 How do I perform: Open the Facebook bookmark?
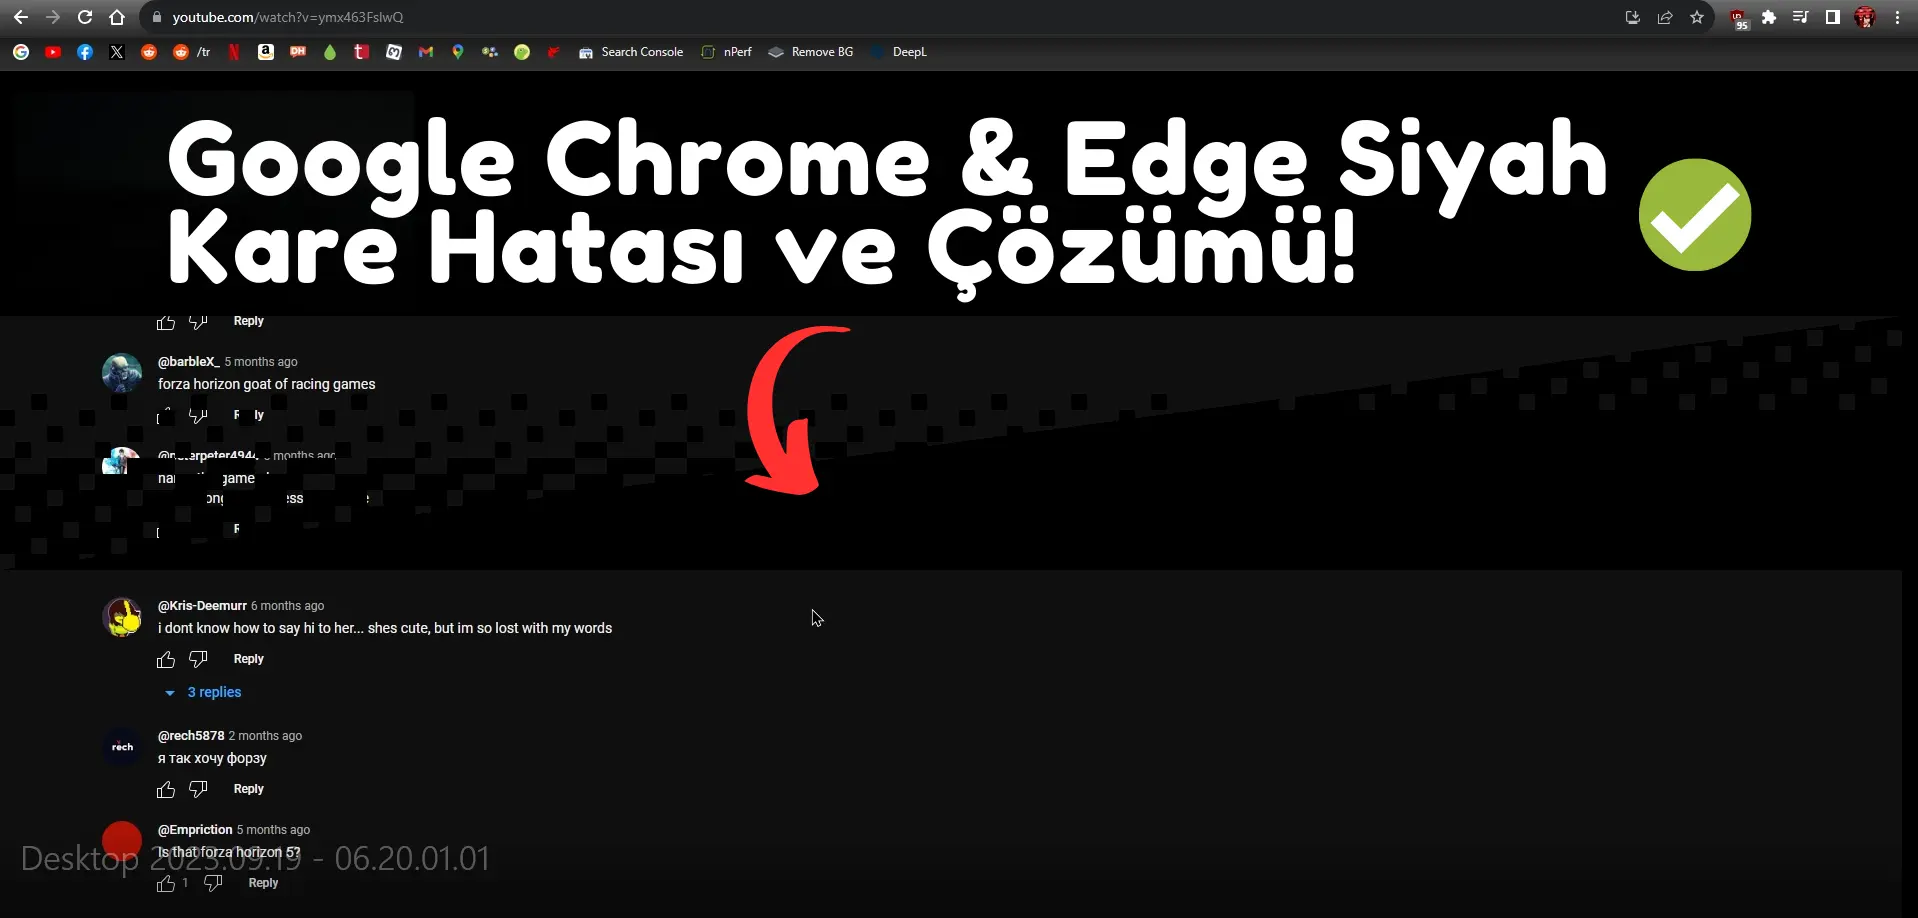click(x=85, y=52)
